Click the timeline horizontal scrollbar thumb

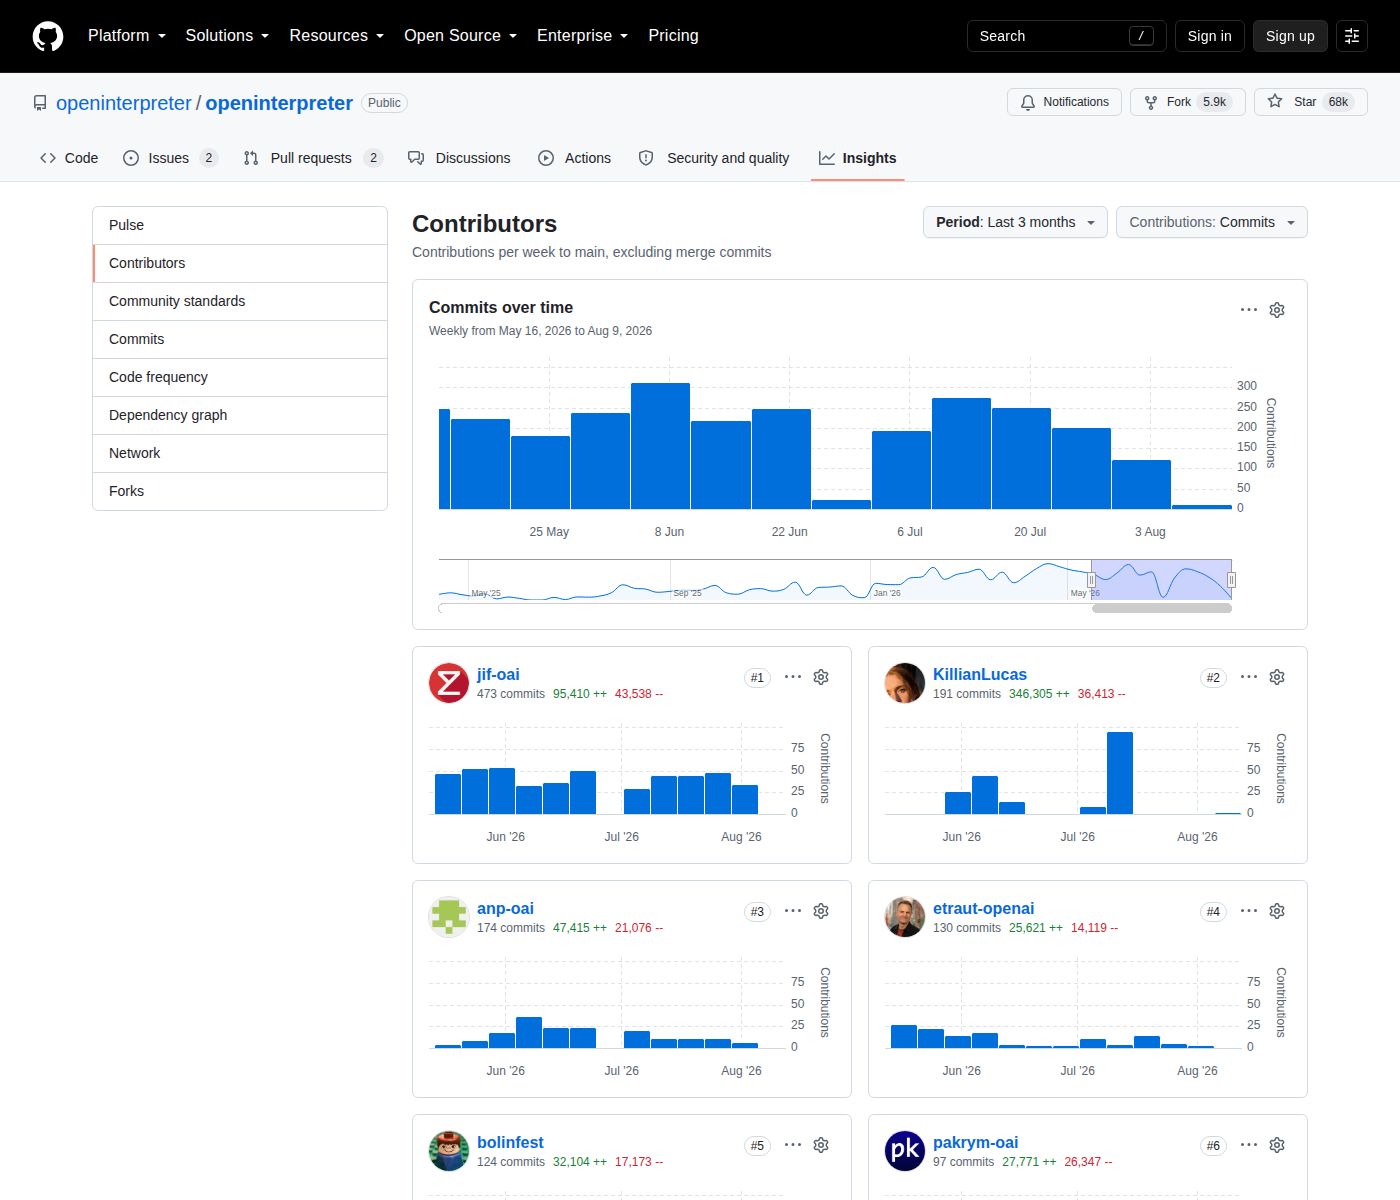click(1162, 608)
